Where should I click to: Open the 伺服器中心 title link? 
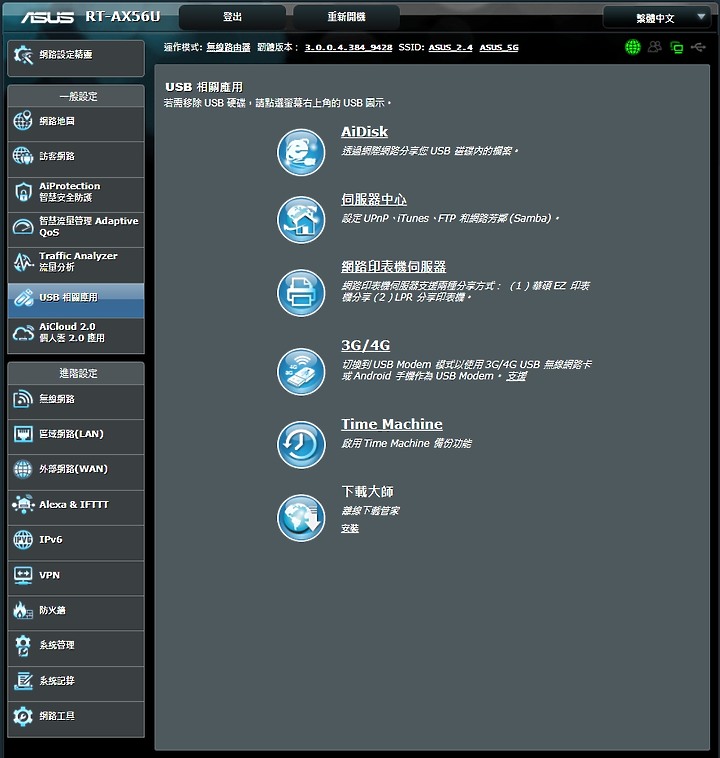374,199
